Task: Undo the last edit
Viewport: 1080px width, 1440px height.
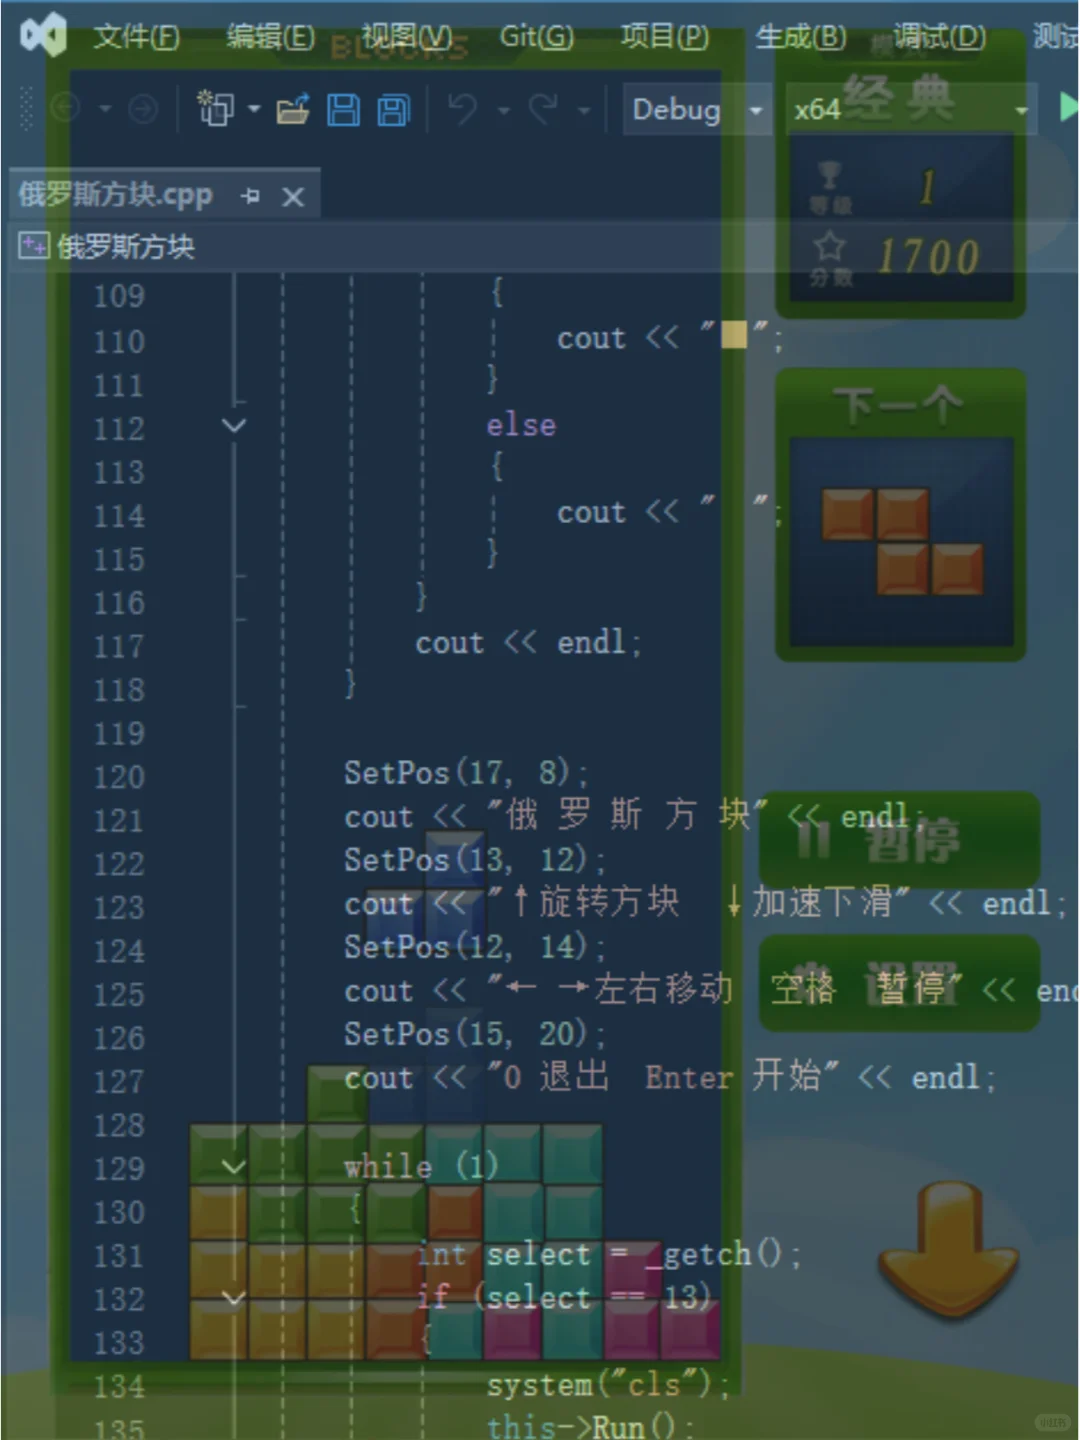Action: 466,109
